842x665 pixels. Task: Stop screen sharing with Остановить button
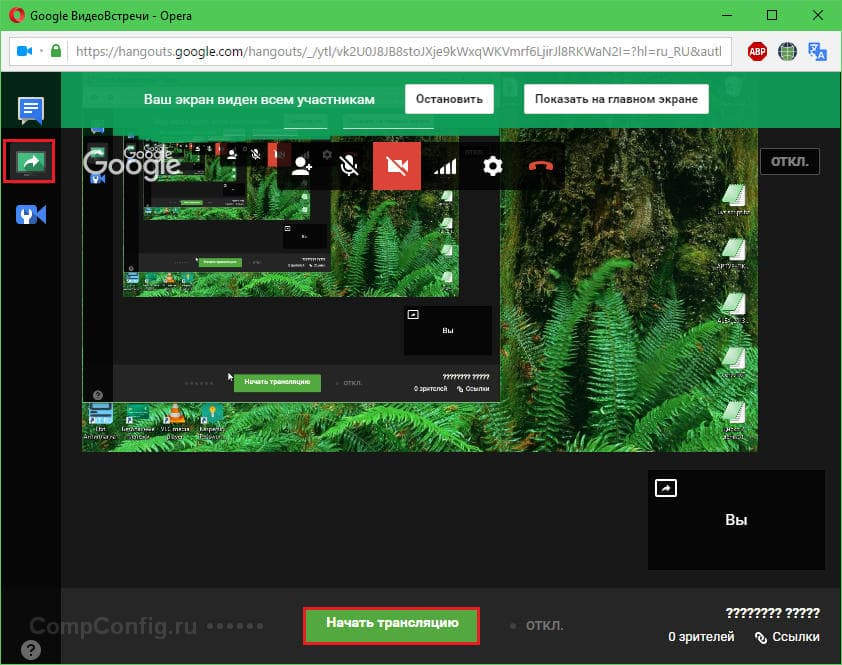(x=449, y=99)
